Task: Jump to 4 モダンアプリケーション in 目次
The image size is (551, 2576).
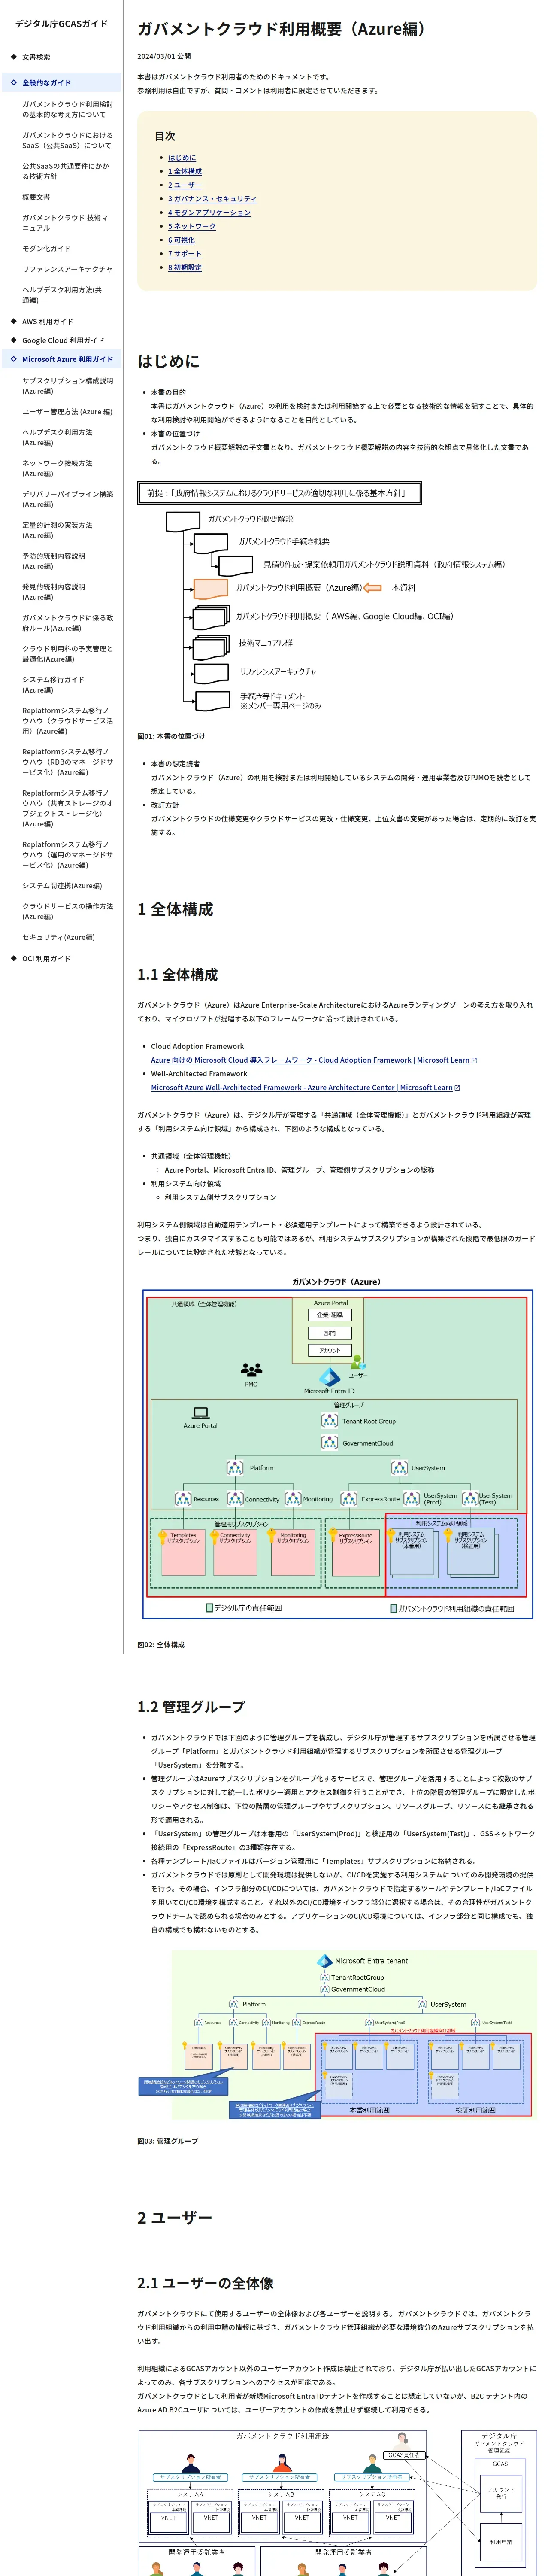Action: [210, 213]
